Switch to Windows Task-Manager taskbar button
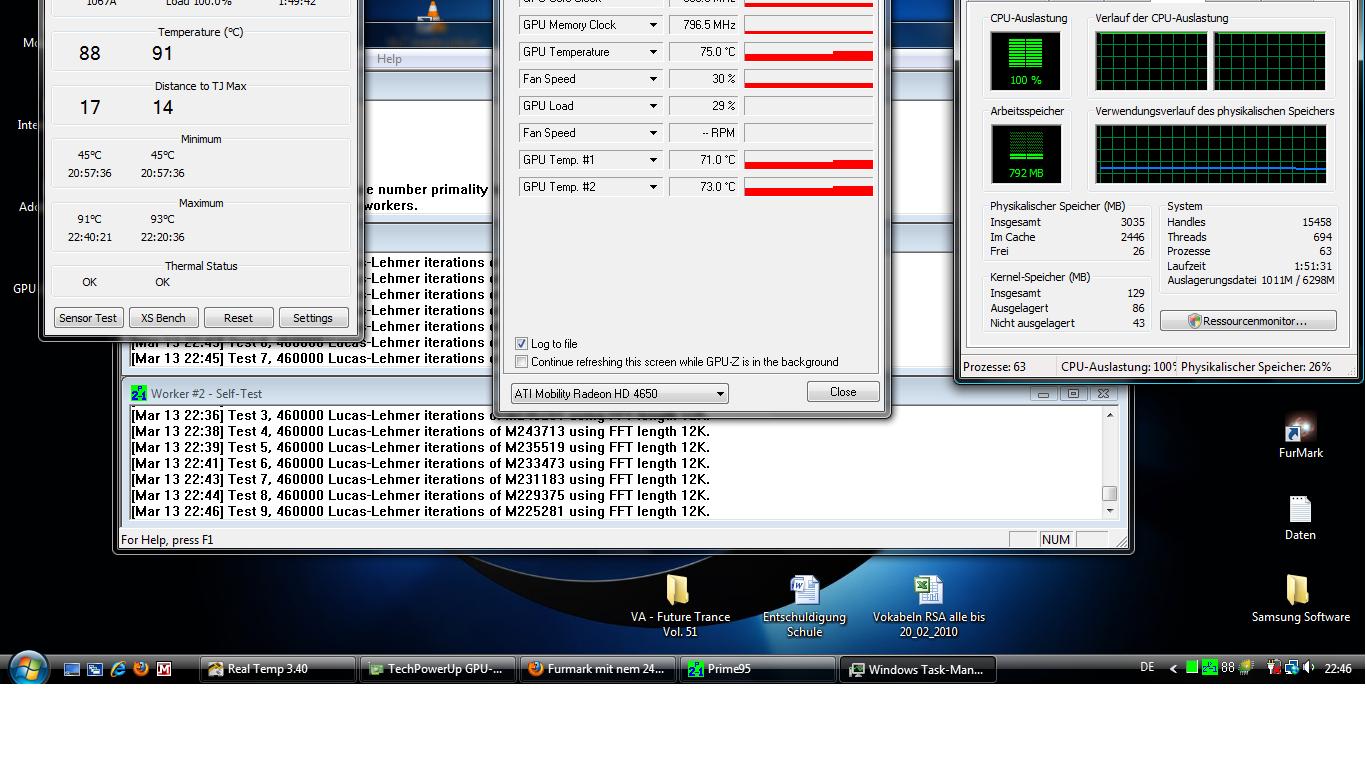 coord(919,669)
